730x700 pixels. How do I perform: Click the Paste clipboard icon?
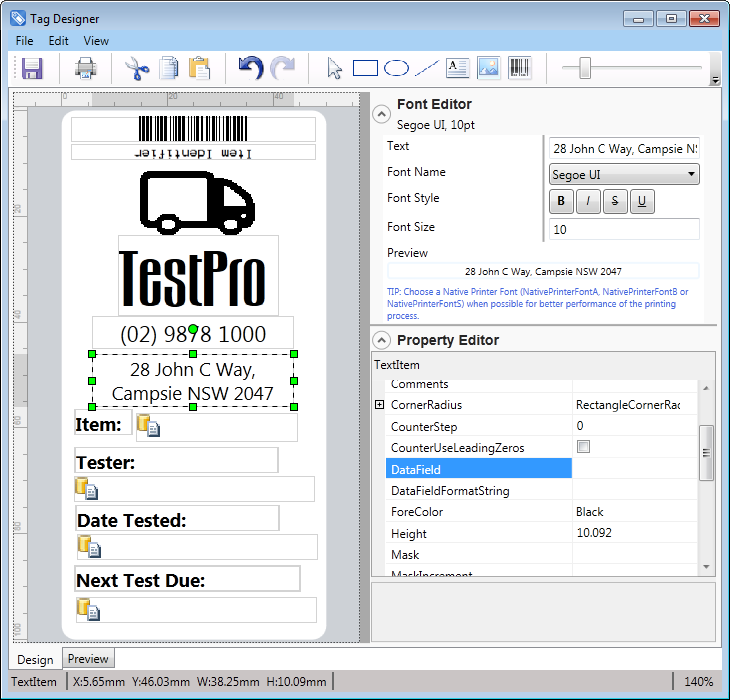tap(200, 68)
